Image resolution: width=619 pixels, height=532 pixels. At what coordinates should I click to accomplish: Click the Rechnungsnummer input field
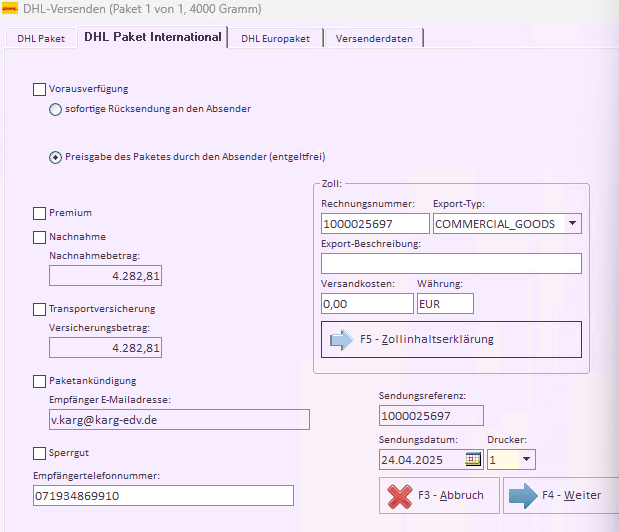coord(375,224)
